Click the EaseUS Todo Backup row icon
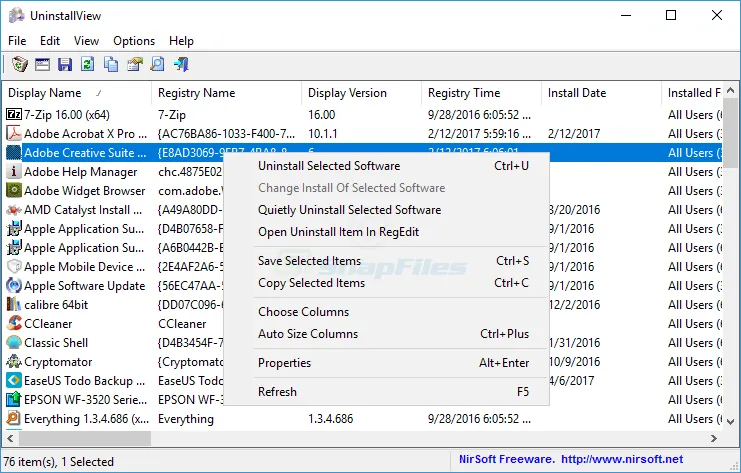The image size is (741, 473). coord(14,380)
